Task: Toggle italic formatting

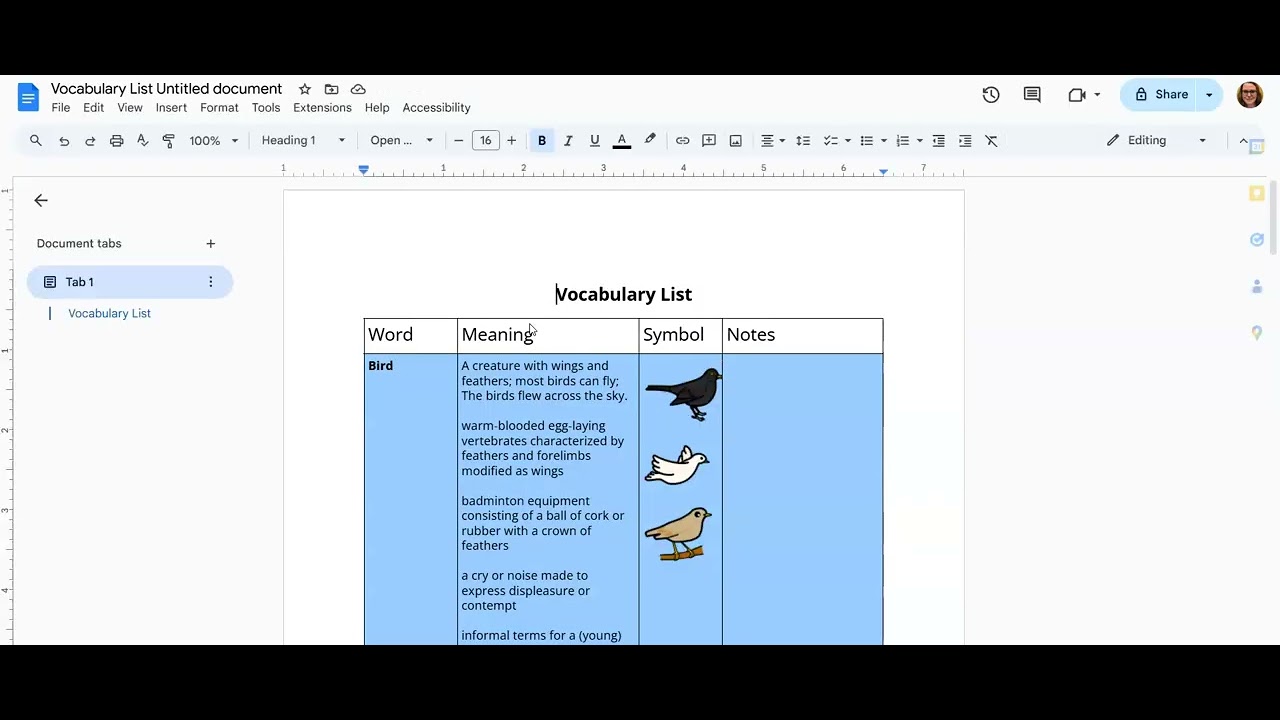Action: pyautogui.click(x=568, y=141)
